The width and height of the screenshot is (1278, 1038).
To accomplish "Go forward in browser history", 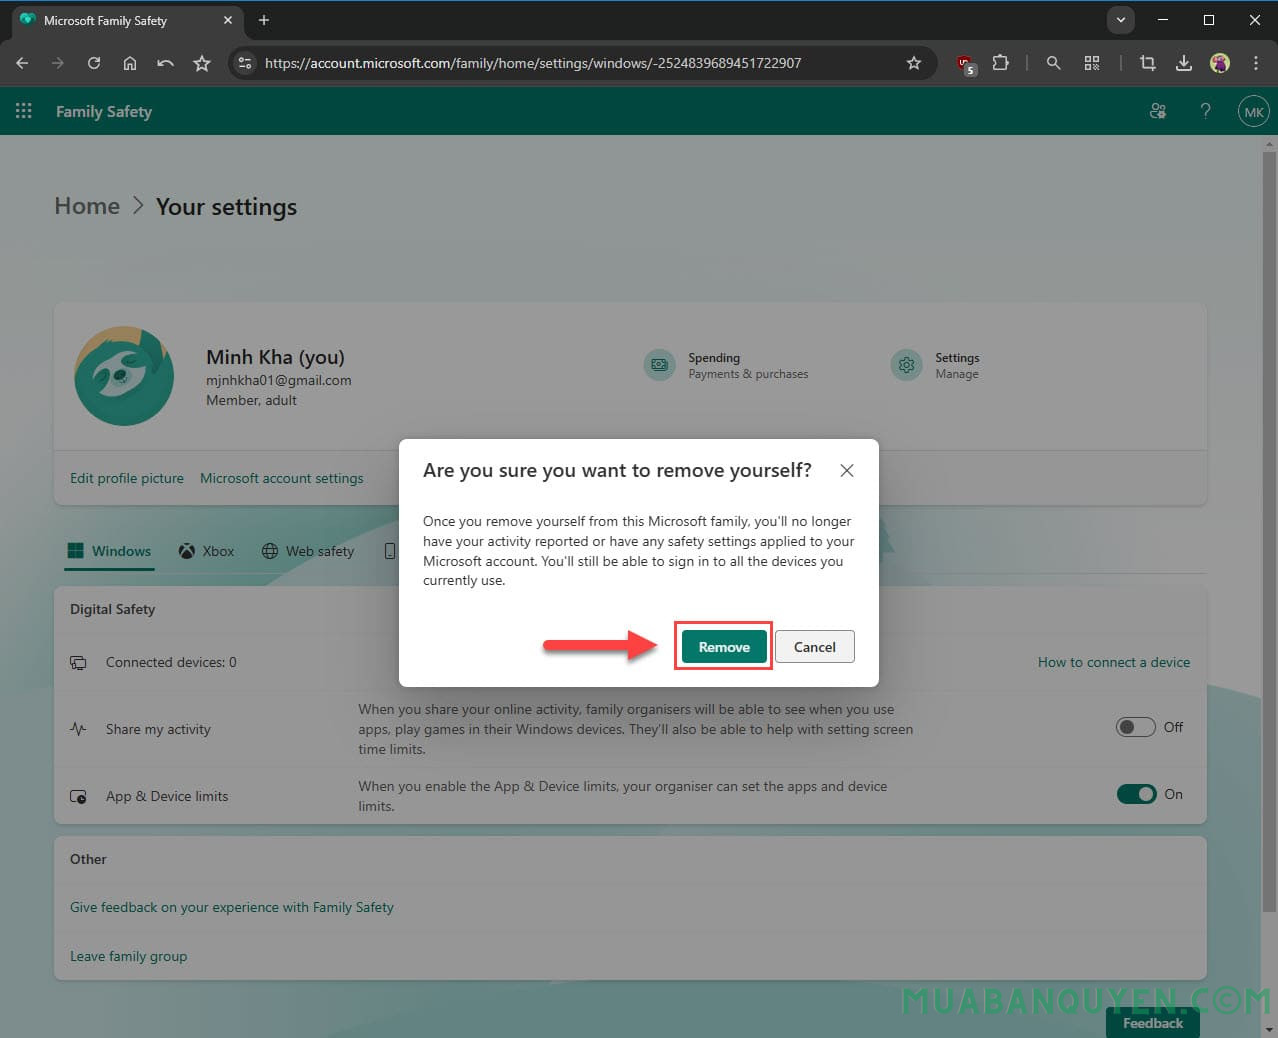I will [58, 63].
